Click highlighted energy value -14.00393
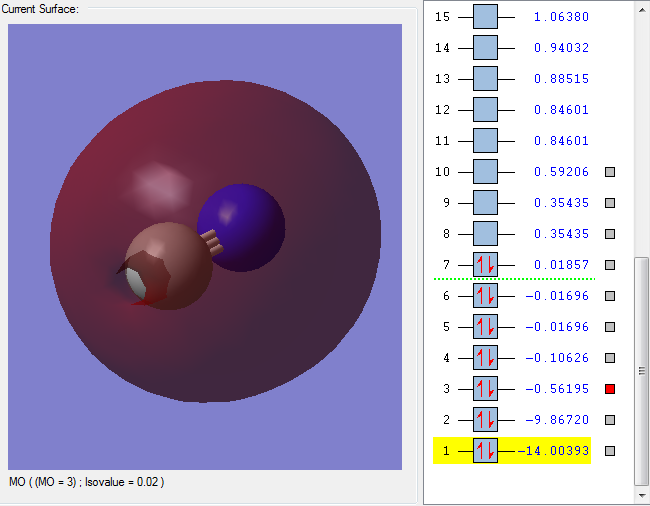This screenshot has height=506, width=650. coord(553,451)
